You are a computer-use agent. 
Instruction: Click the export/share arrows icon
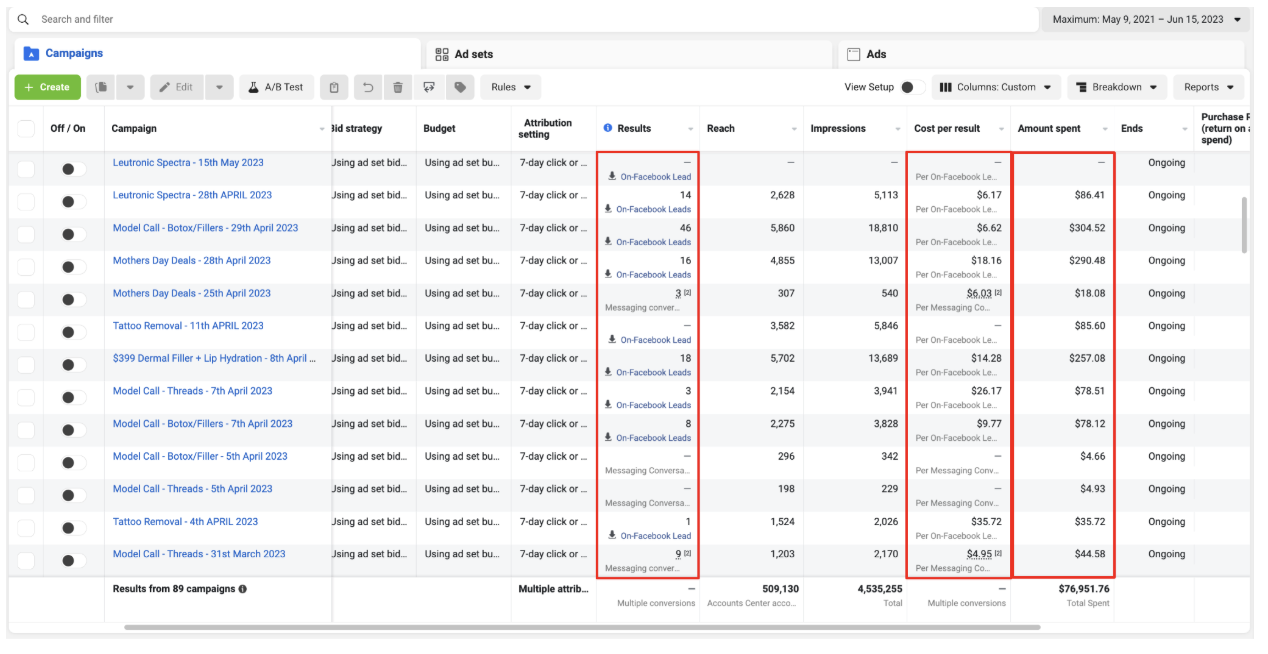point(429,87)
